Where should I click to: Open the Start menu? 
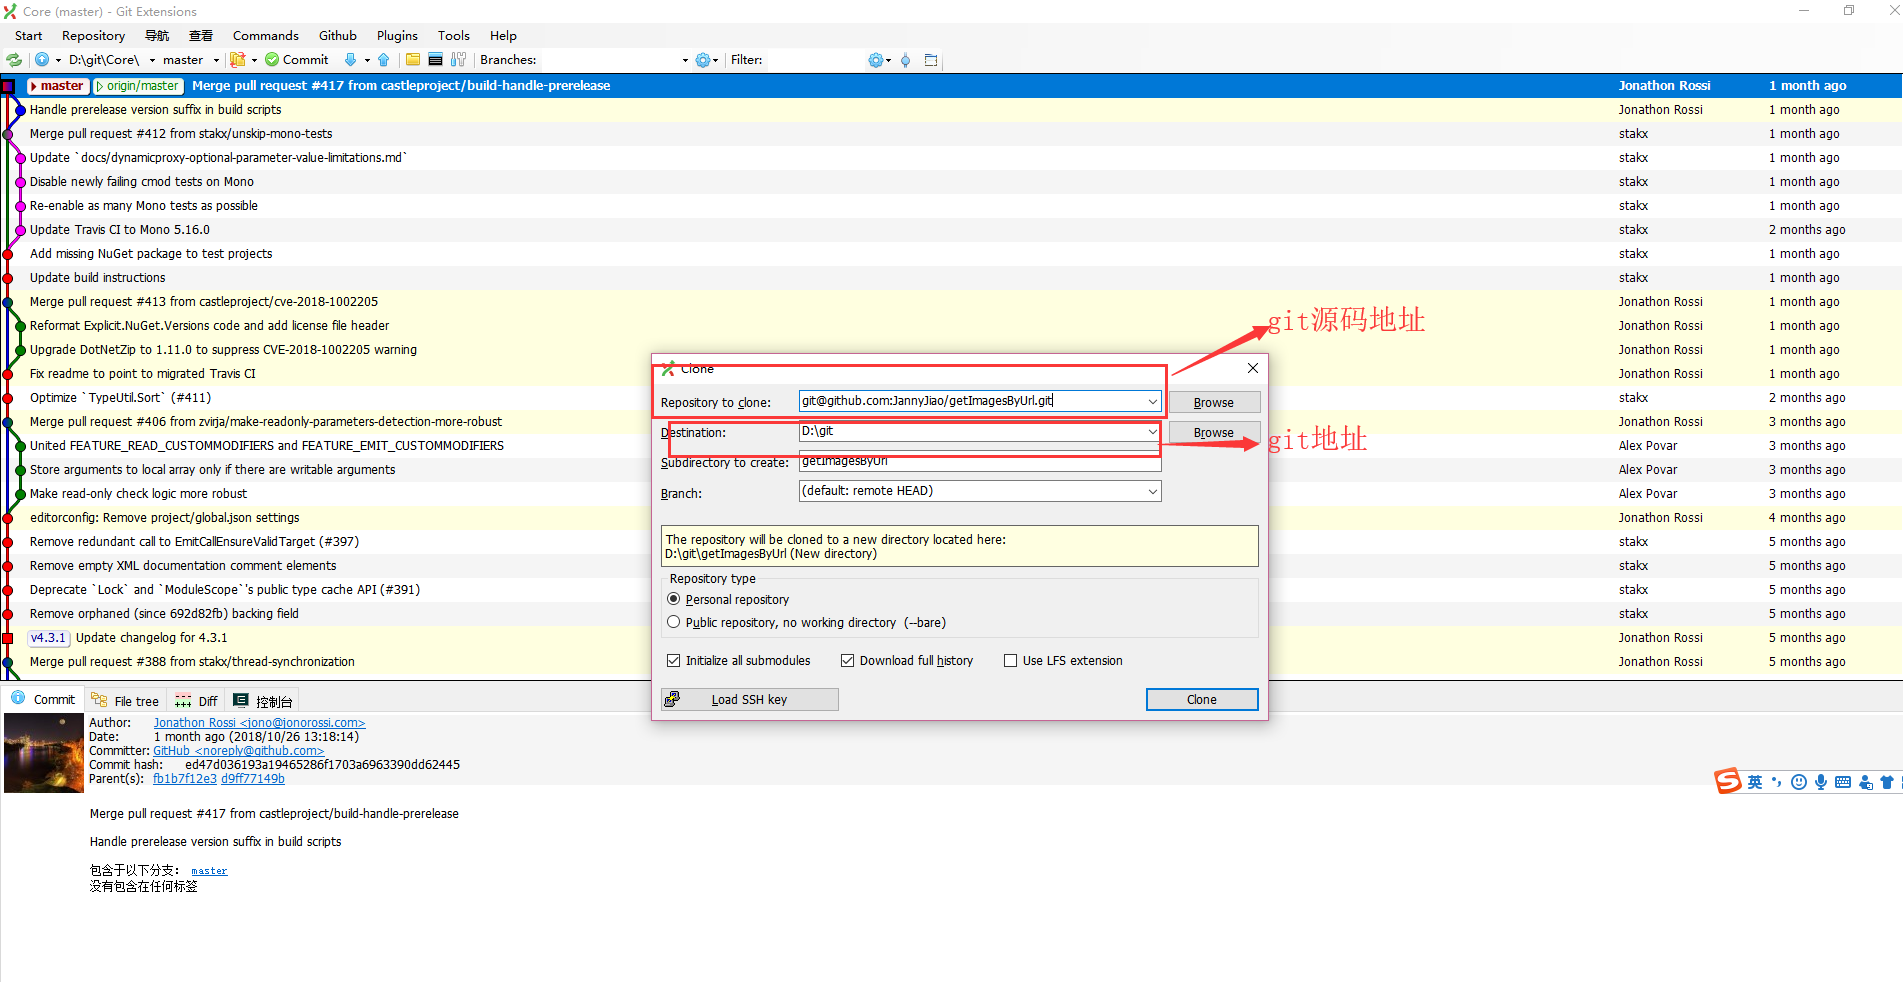(x=28, y=36)
